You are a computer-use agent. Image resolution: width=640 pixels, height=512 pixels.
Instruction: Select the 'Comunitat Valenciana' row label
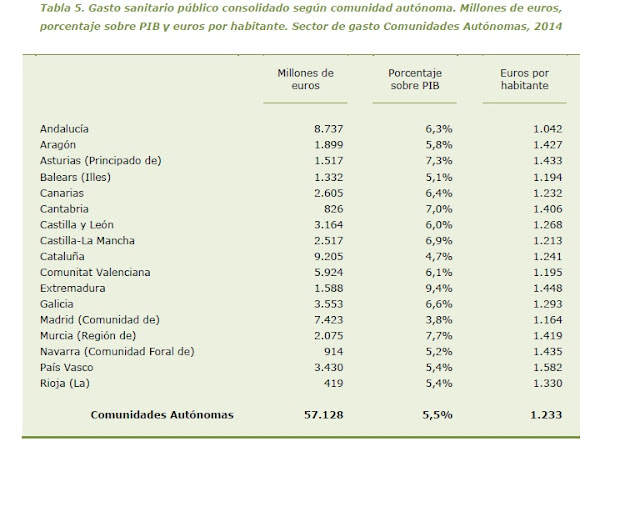(95, 272)
